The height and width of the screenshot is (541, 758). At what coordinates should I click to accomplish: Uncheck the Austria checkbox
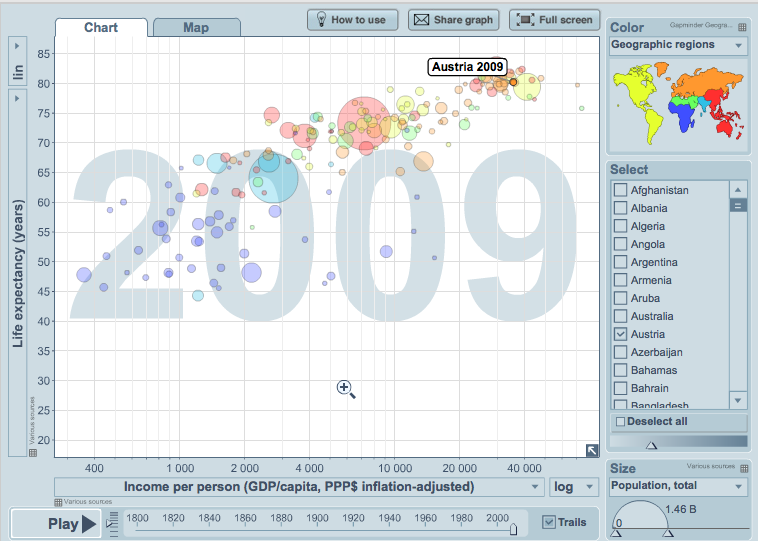[620, 334]
